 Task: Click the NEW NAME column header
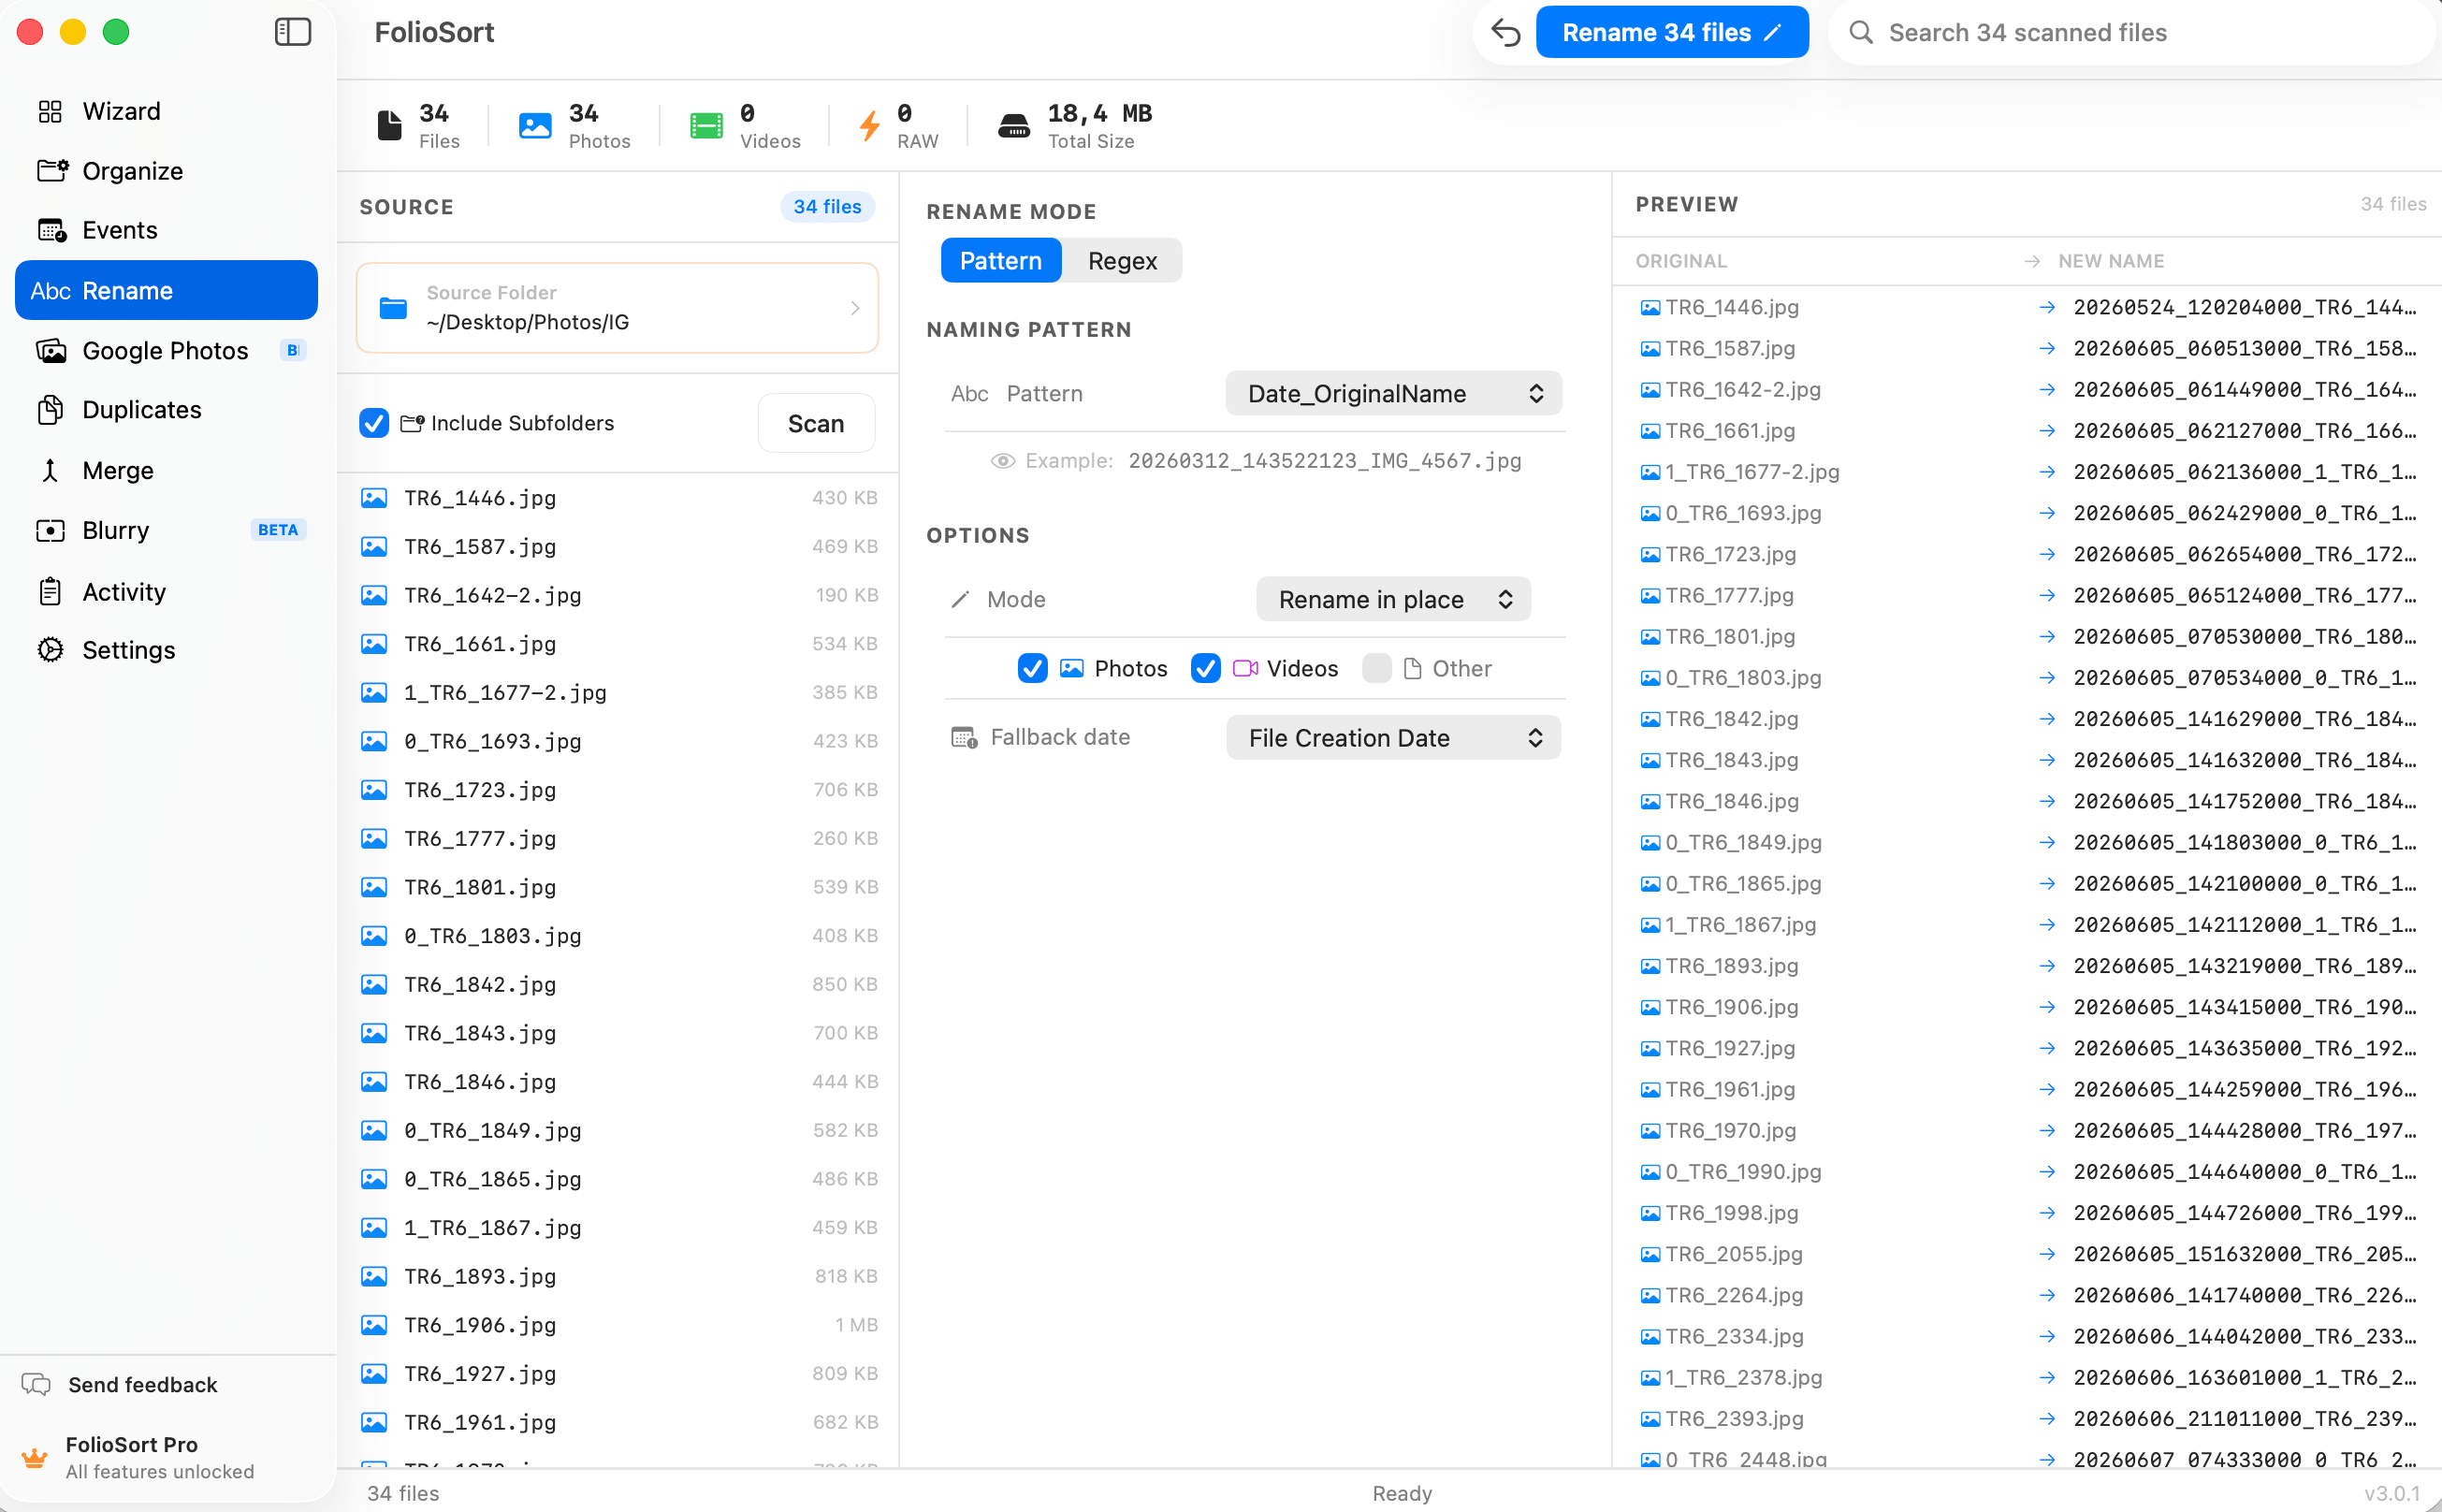pos(2111,260)
